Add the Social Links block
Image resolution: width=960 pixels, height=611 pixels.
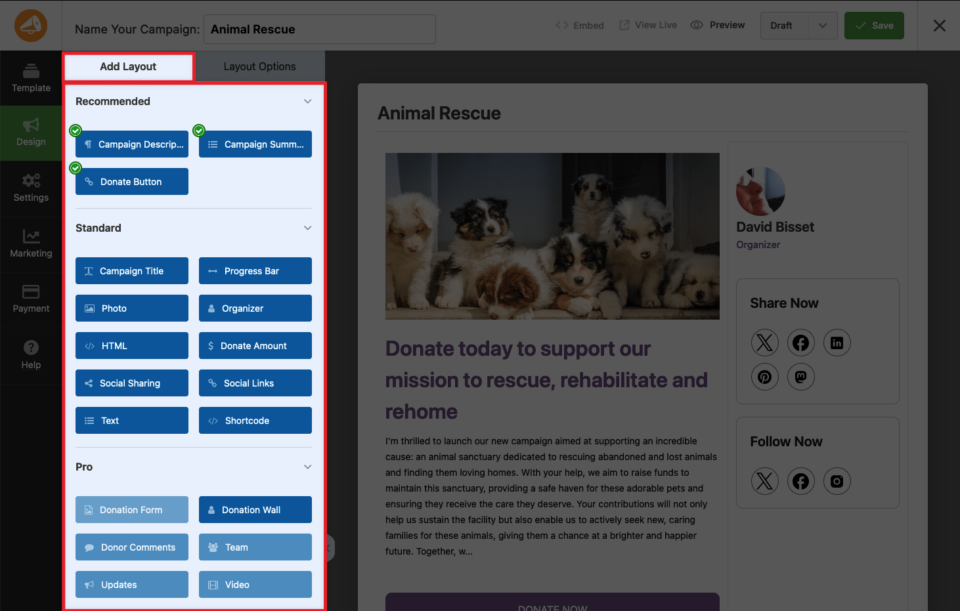point(255,383)
